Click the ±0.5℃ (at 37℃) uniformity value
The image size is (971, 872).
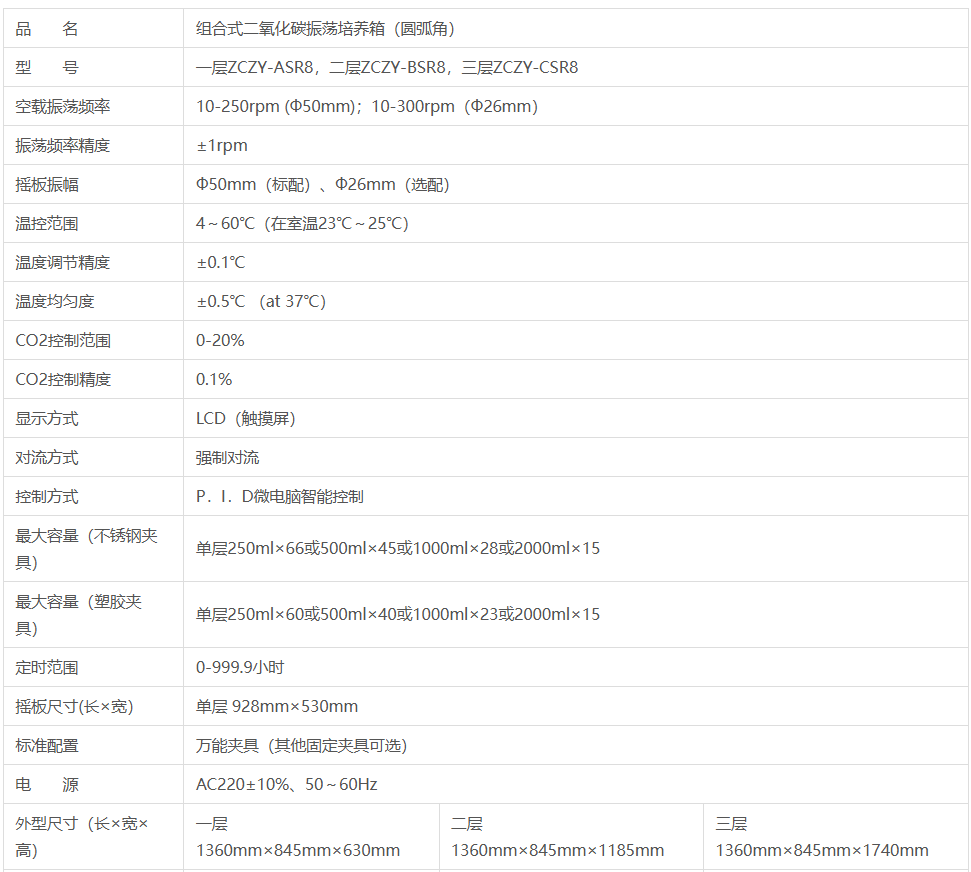click(261, 302)
